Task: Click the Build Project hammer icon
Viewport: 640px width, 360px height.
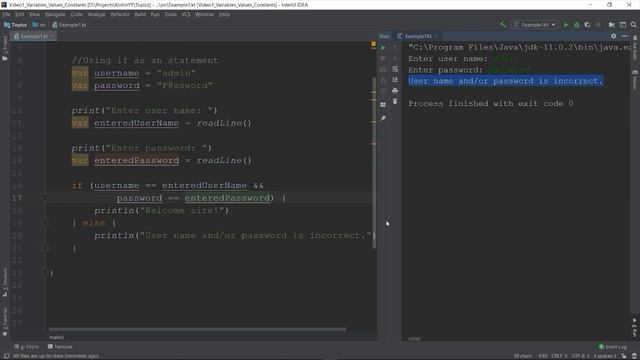Action: click(x=502, y=25)
